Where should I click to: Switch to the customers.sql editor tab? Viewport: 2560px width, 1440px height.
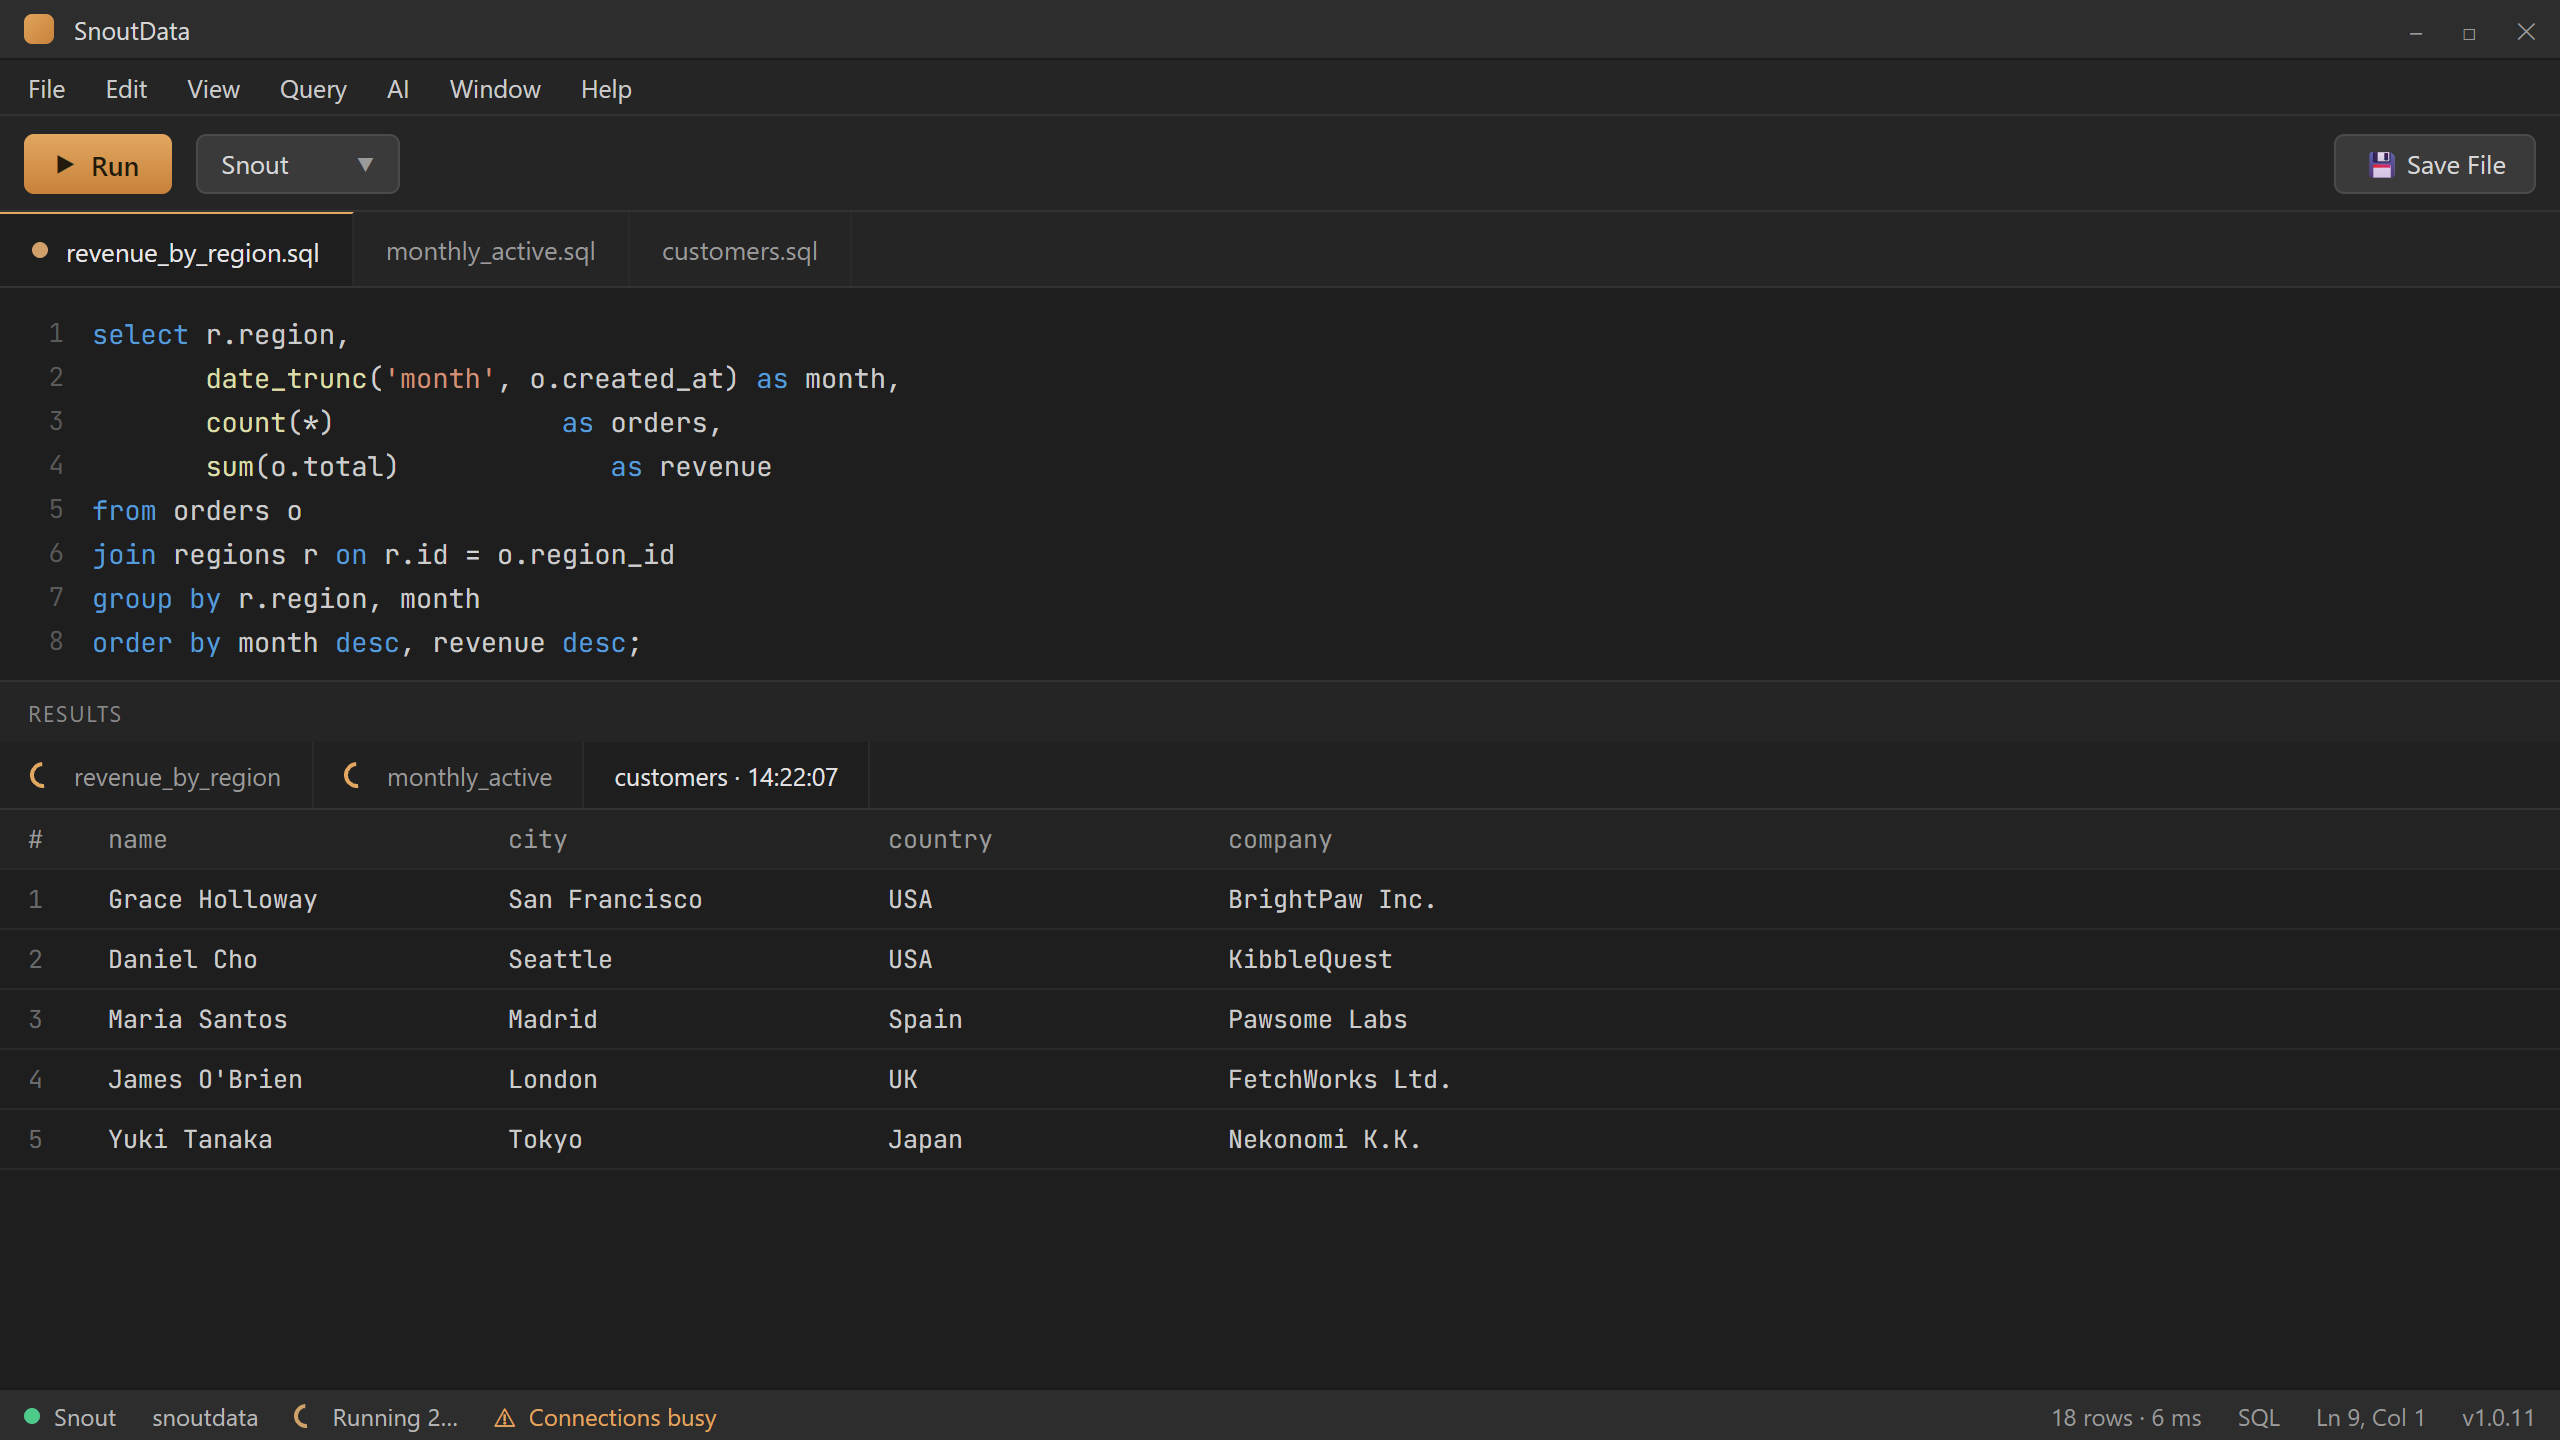tap(739, 250)
